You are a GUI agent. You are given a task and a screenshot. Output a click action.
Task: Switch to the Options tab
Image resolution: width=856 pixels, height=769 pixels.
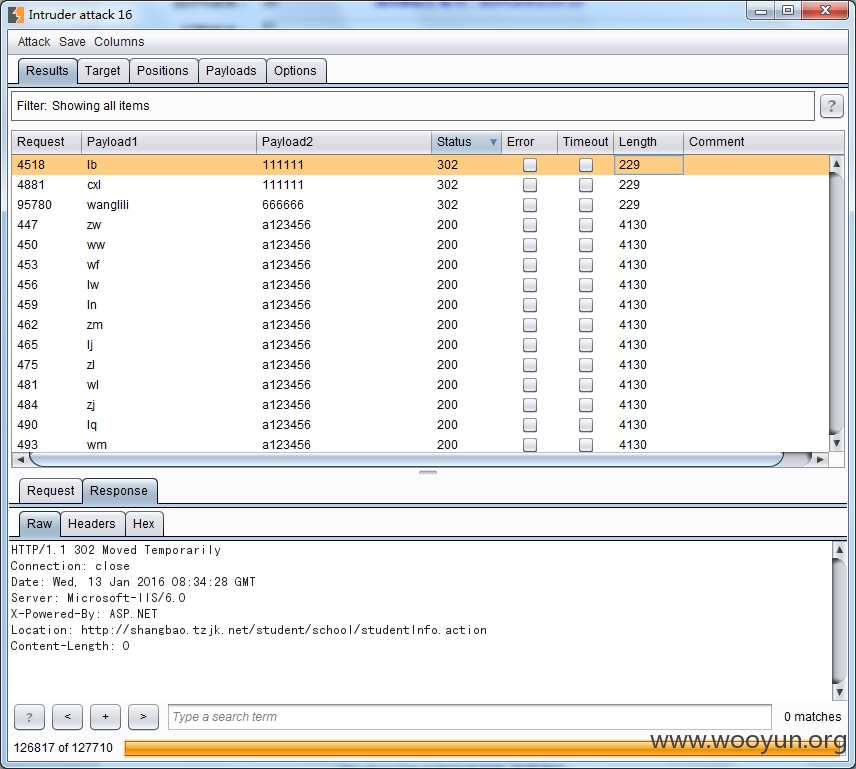pyautogui.click(x=295, y=71)
